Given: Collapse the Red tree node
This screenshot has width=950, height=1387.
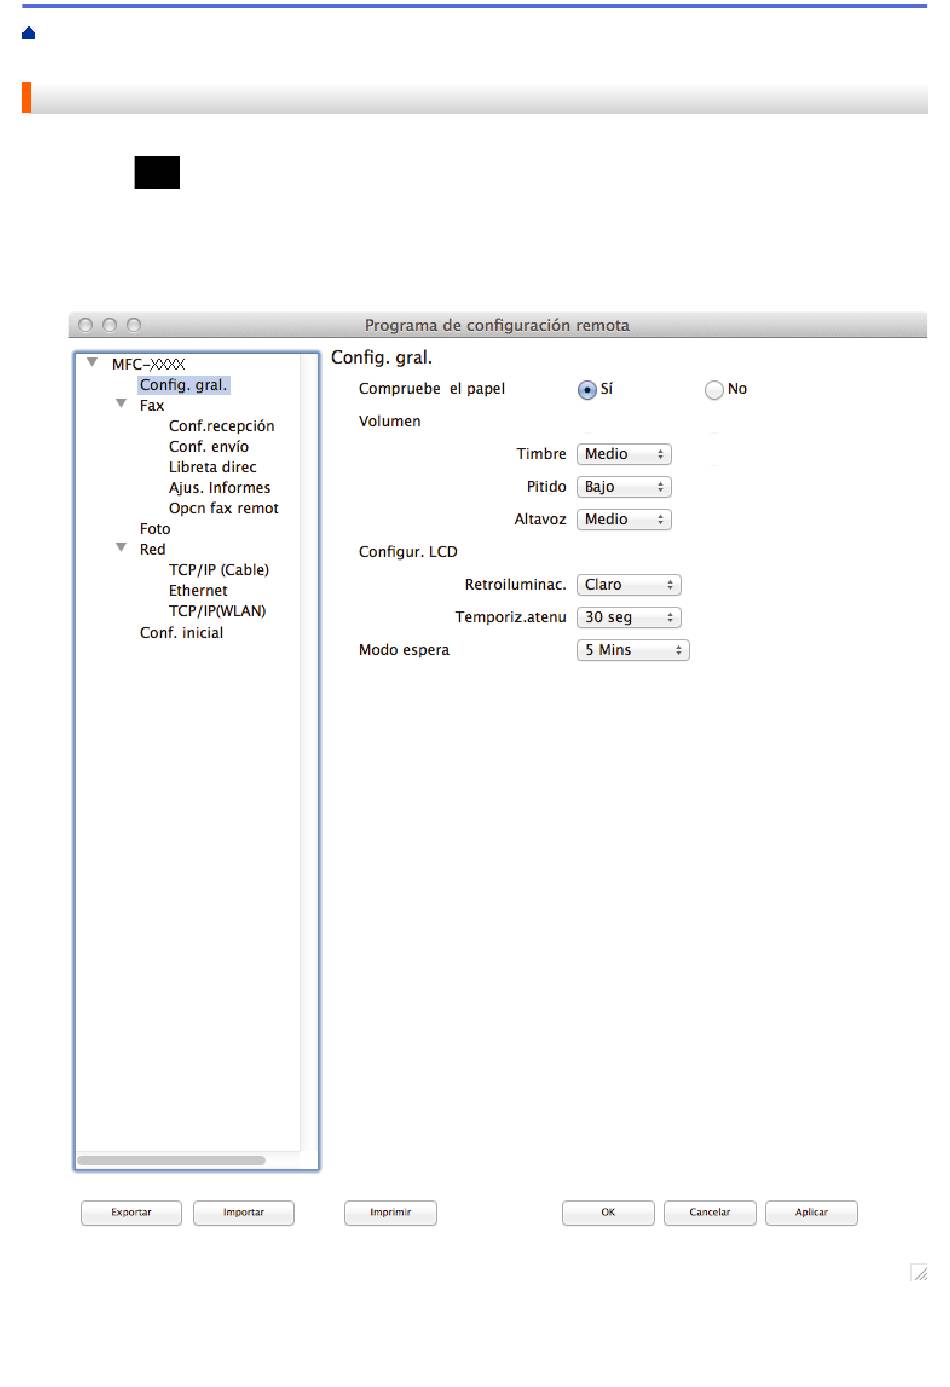Looking at the screenshot, I should tap(121, 548).
